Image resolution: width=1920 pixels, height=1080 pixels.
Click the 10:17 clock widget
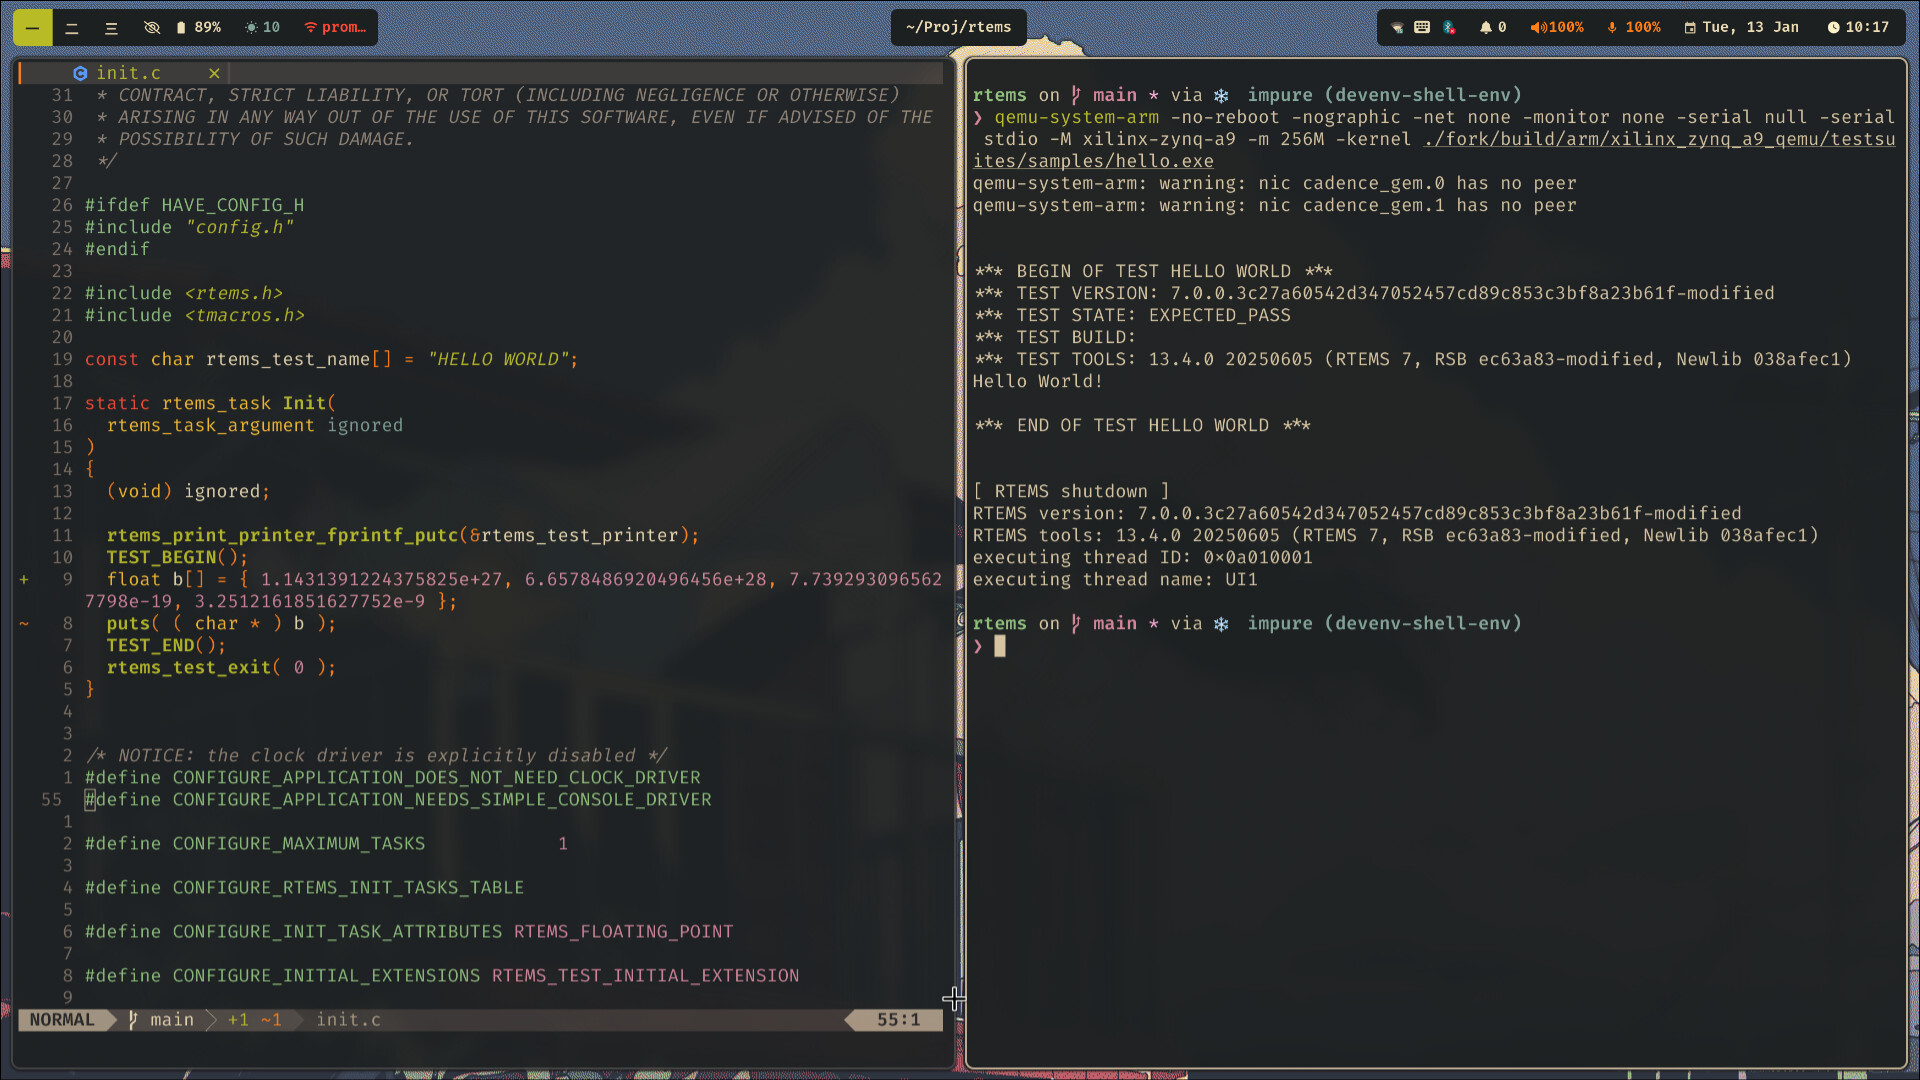pos(1858,27)
